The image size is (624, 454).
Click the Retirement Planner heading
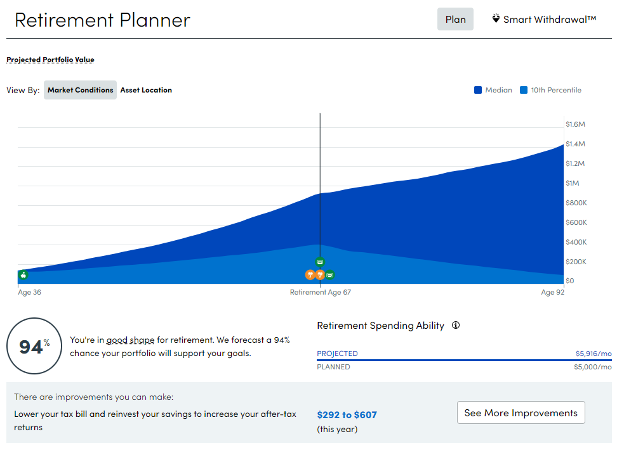click(102, 20)
